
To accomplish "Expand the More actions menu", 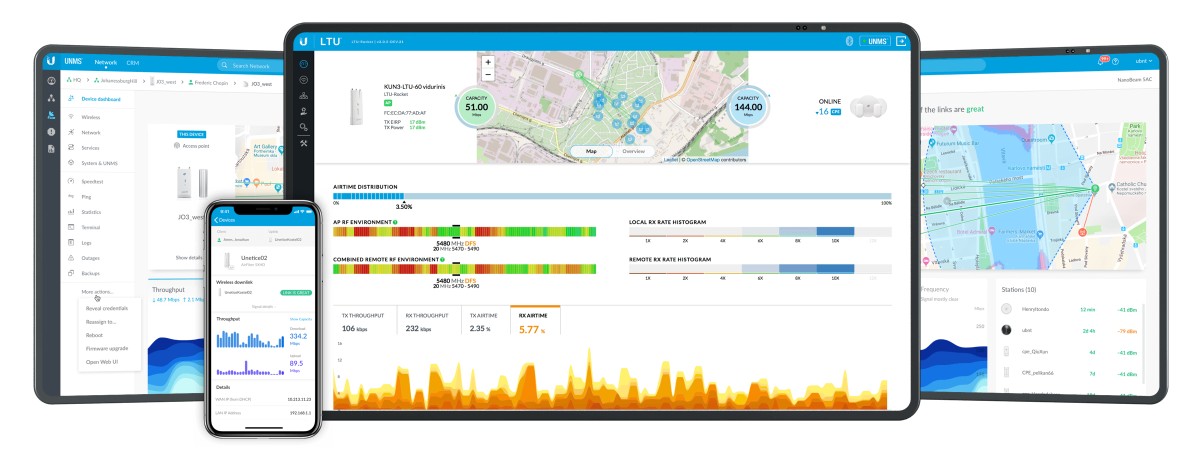I will click(98, 291).
